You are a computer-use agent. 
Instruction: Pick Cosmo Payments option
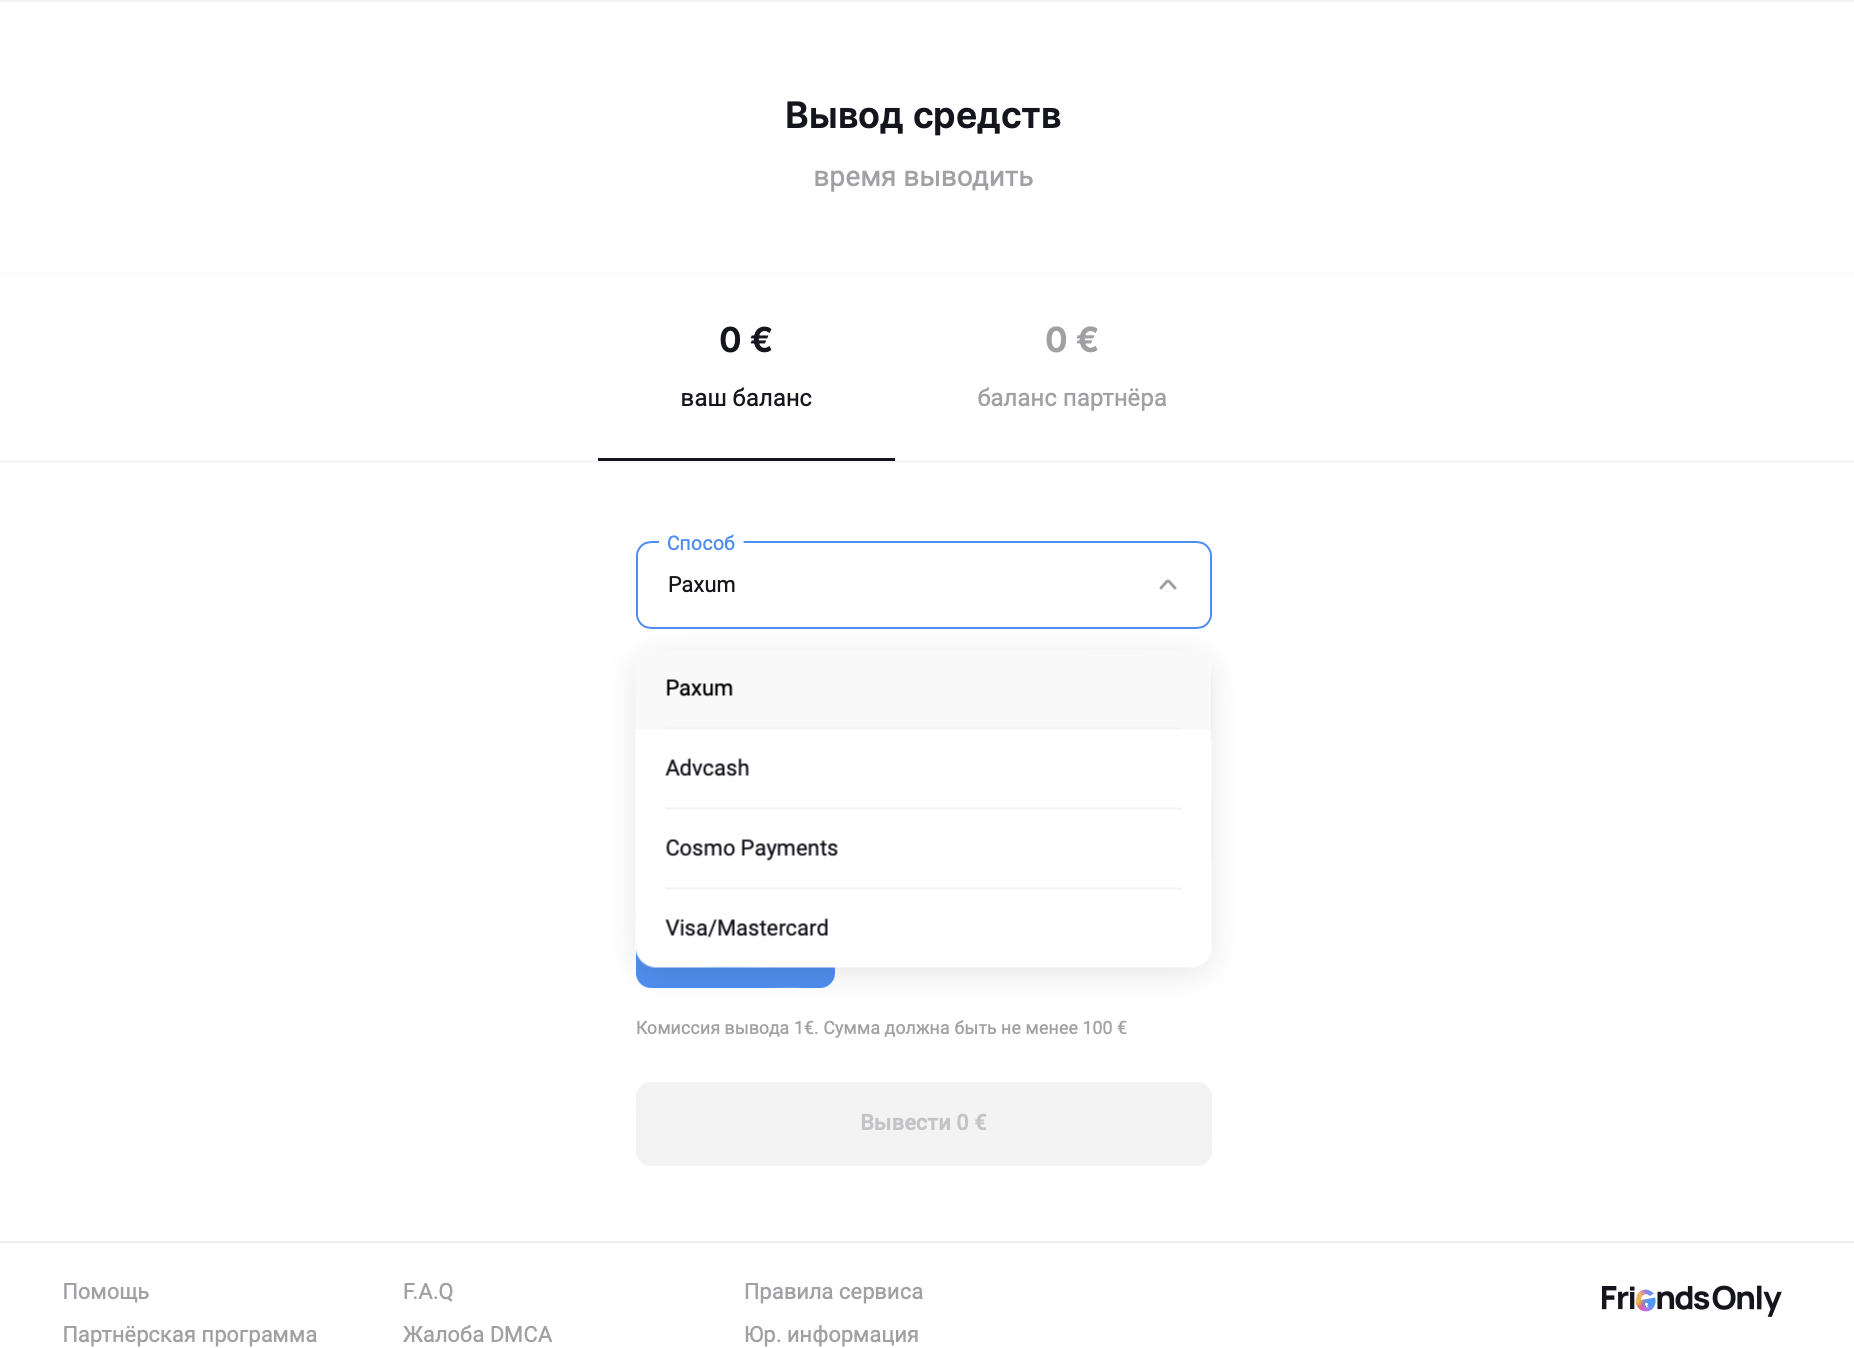click(x=751, y=848)
